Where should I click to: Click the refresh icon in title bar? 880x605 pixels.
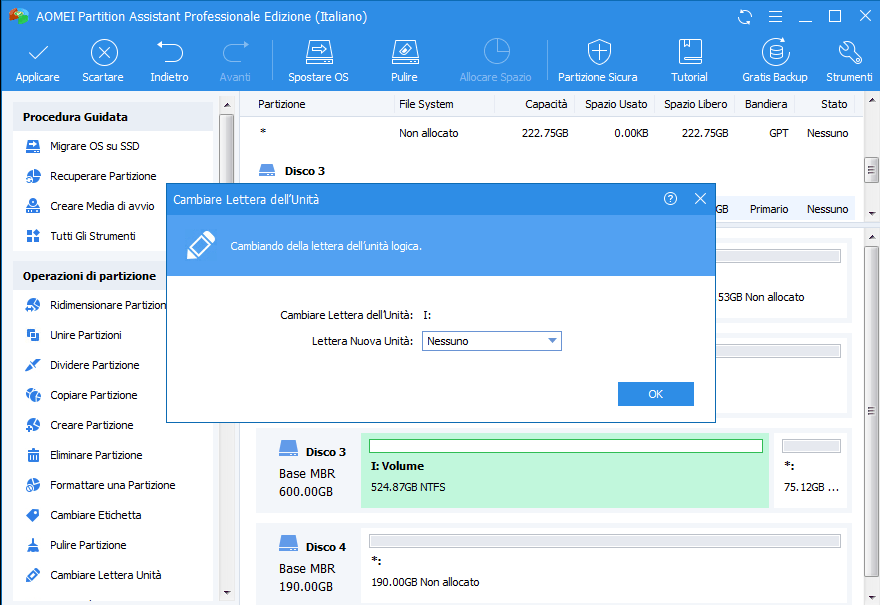click(x=744, y=17)
